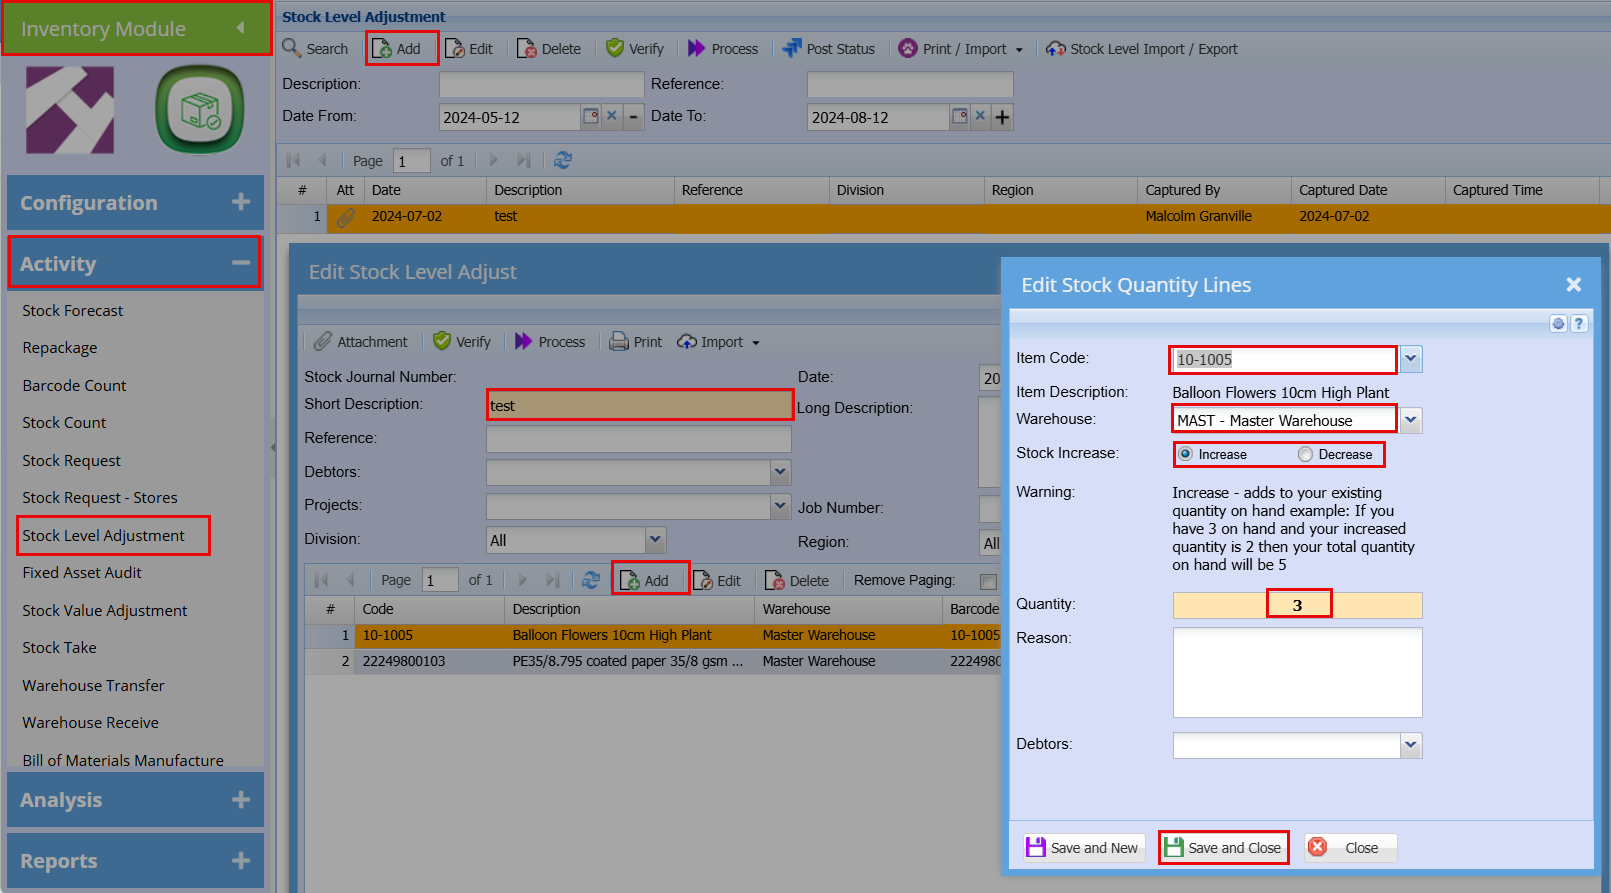Open Stock Take from the Activity menu
This screenshot has width=1611, height=893.
pyautogui.click(x=60, y=648)
